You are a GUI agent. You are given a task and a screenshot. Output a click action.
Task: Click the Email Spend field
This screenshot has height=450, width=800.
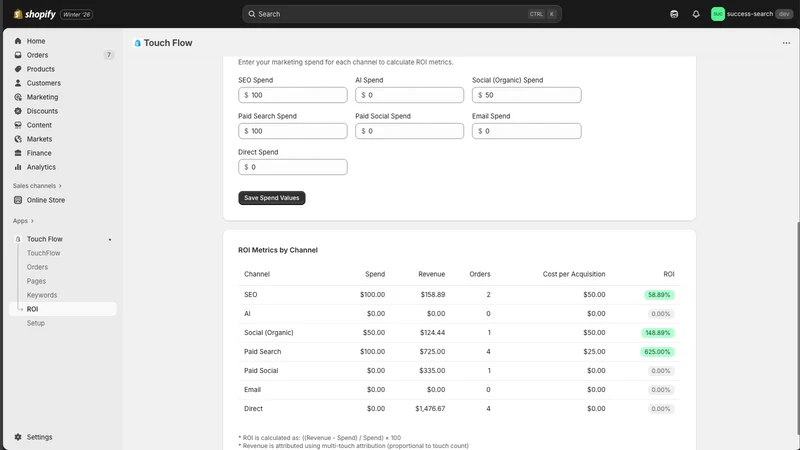(x=527, y=131)
